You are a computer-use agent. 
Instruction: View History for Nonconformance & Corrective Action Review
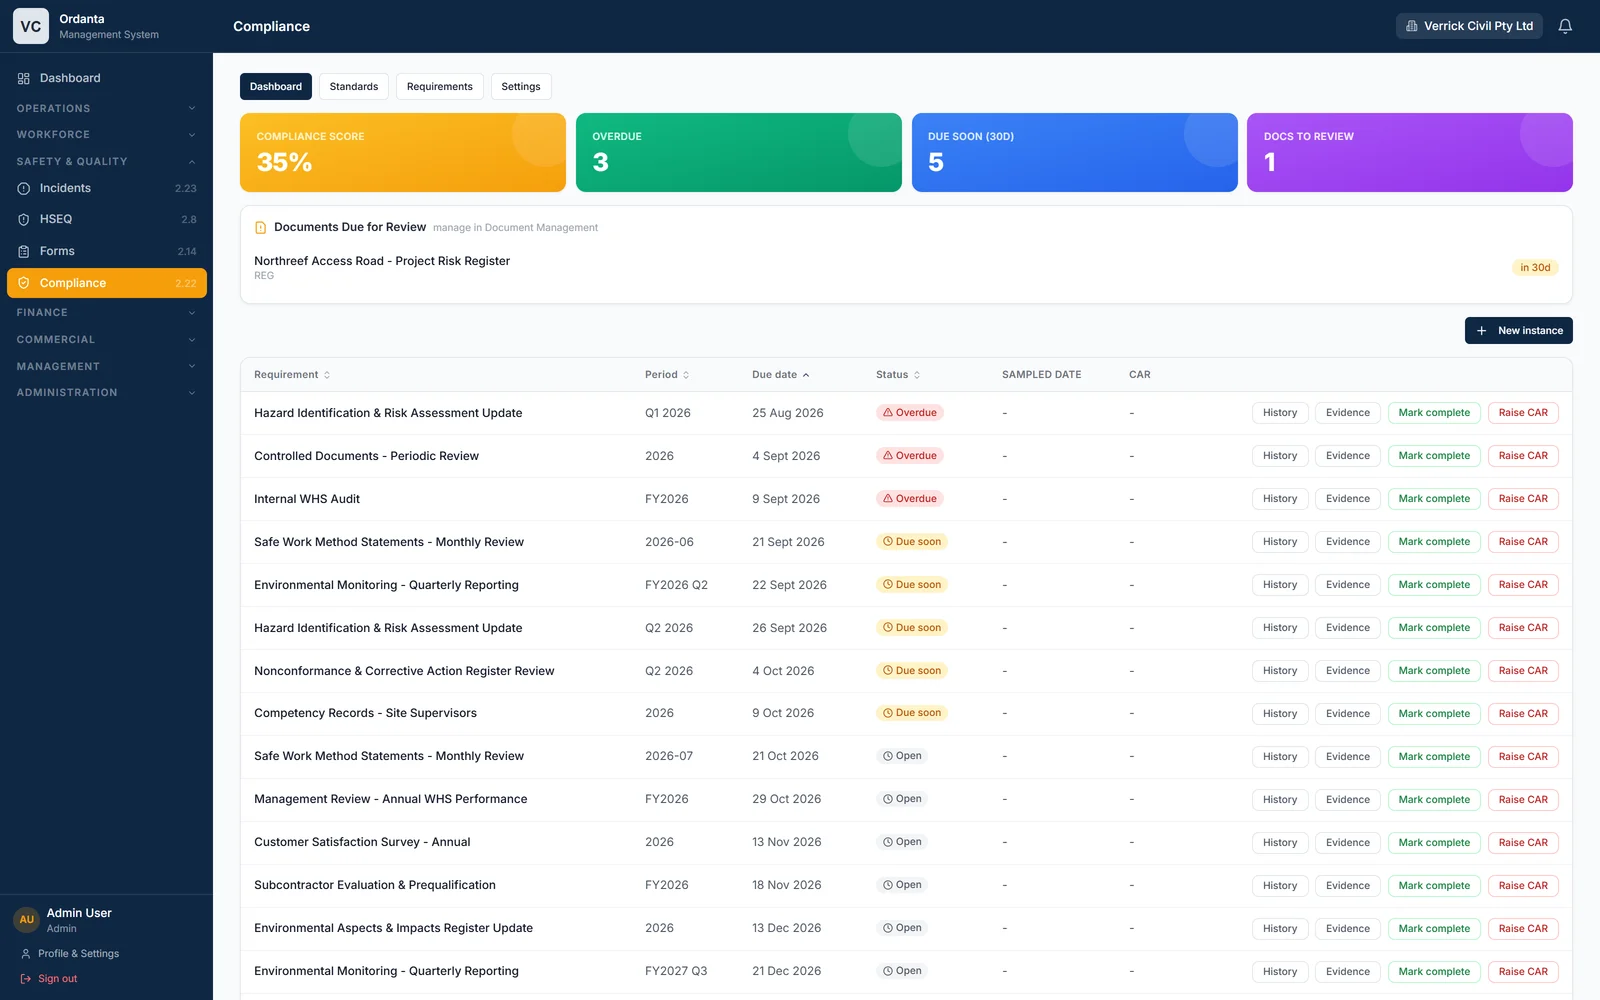pos(1280,671)
